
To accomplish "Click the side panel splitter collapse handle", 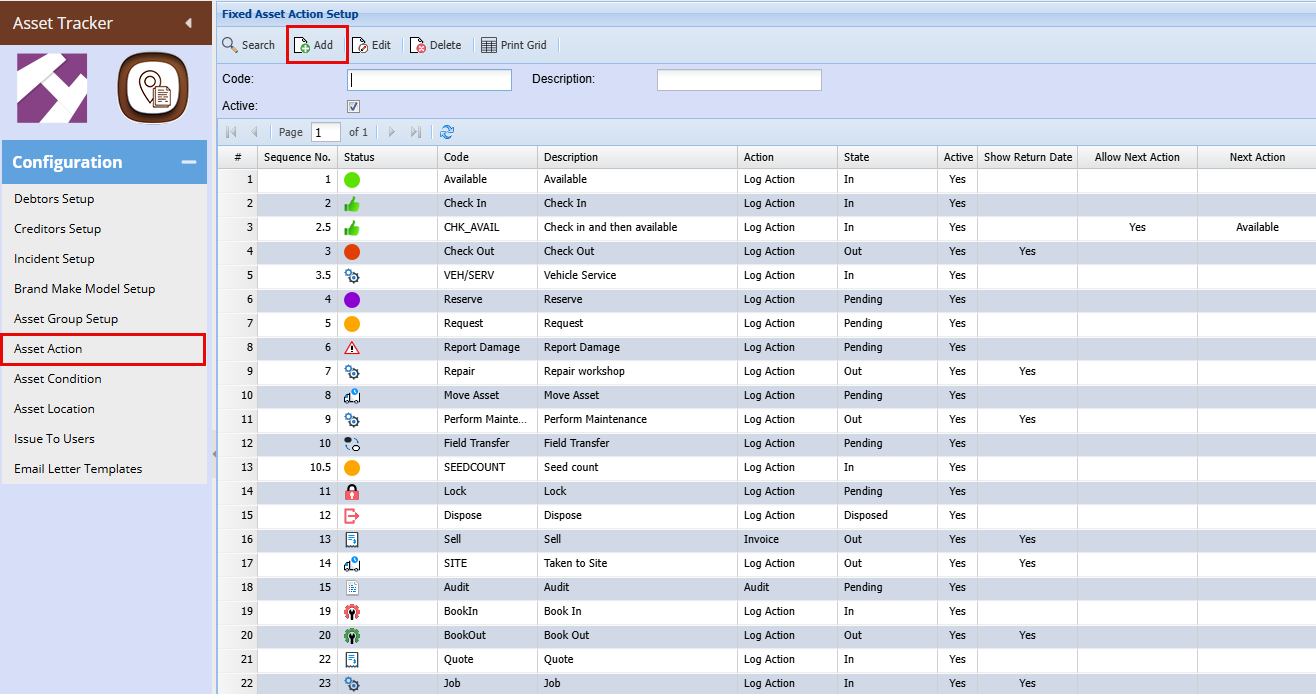I will 213,454.
